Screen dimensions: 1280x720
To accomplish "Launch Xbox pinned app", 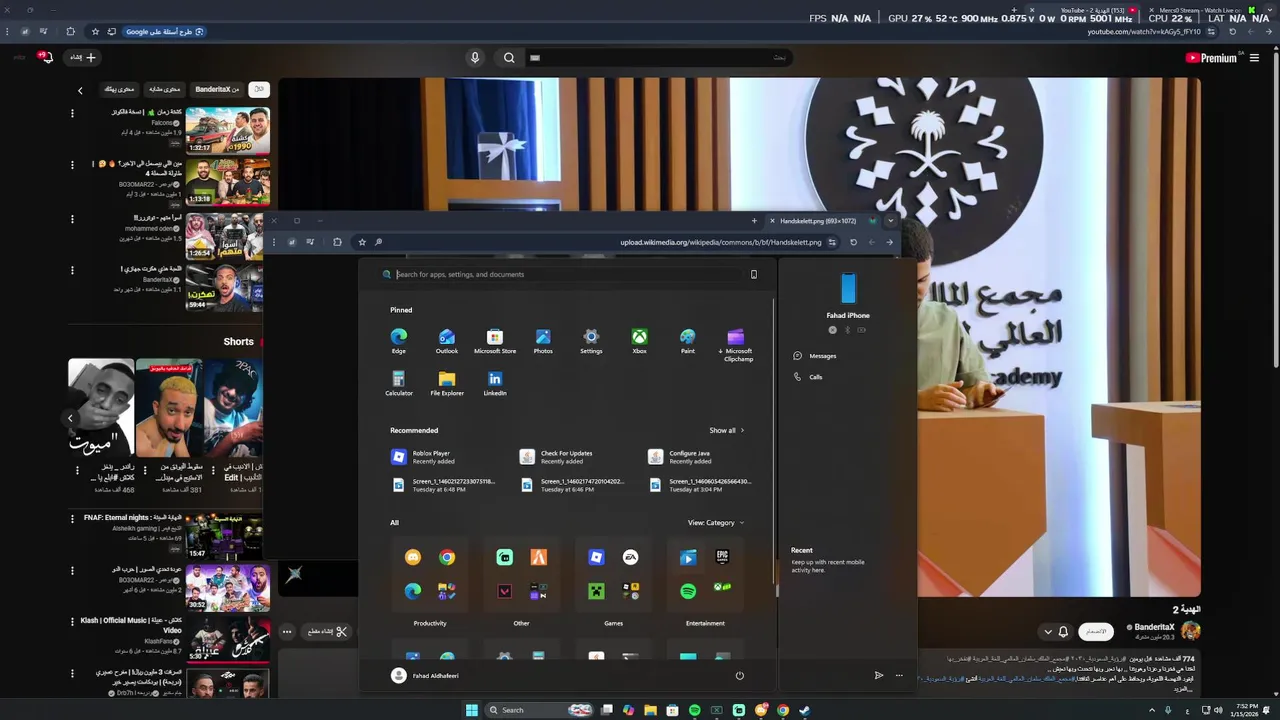I will click(639, 341).
